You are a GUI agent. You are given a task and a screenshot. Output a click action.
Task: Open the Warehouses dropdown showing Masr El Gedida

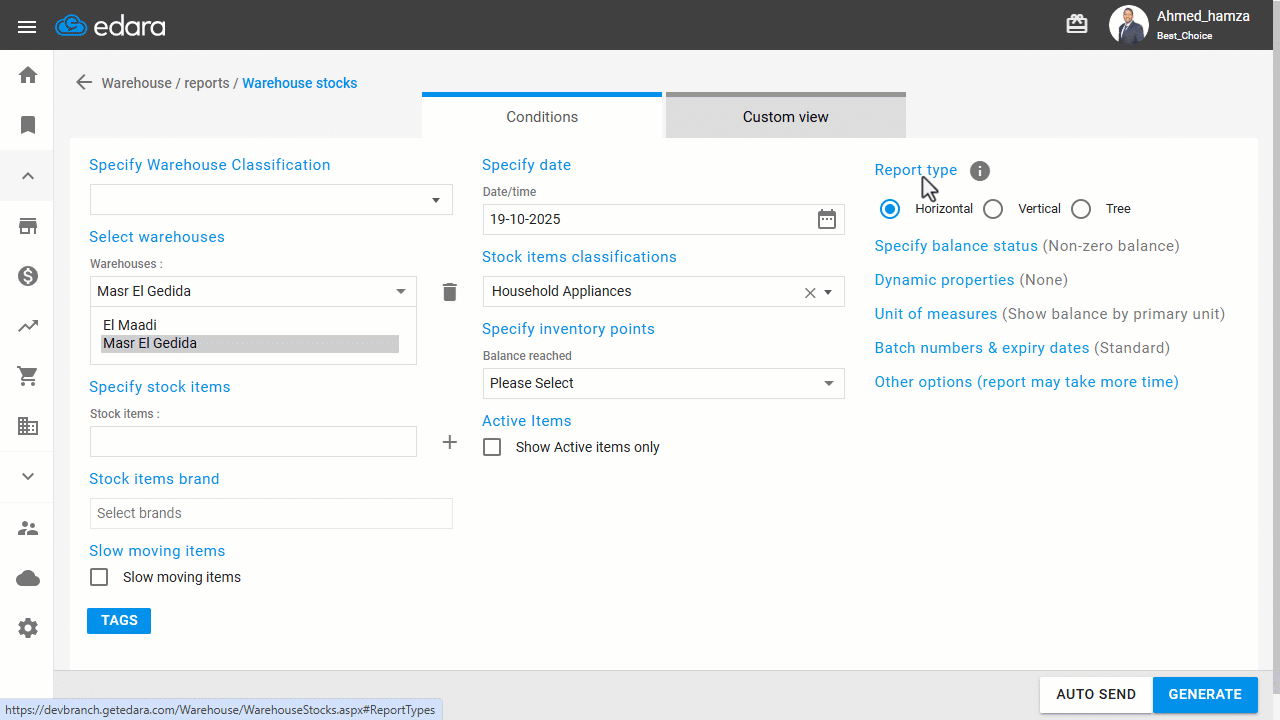[x=253, y=291]
